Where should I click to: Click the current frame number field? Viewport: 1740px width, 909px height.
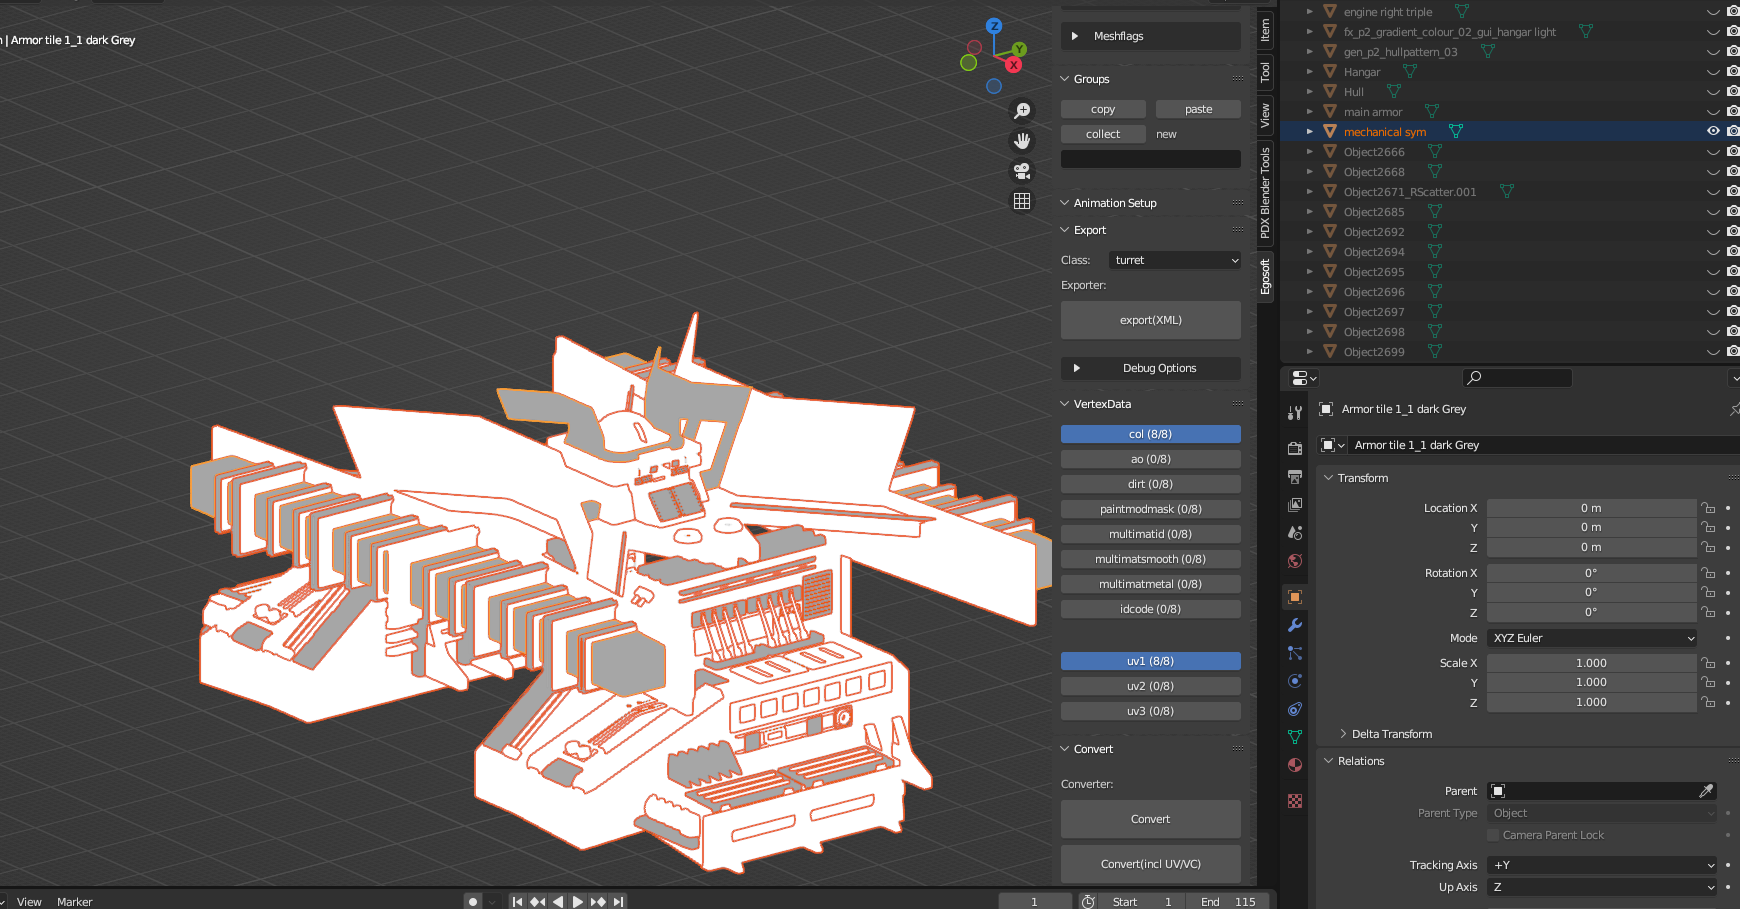(x=1034, y=901)
